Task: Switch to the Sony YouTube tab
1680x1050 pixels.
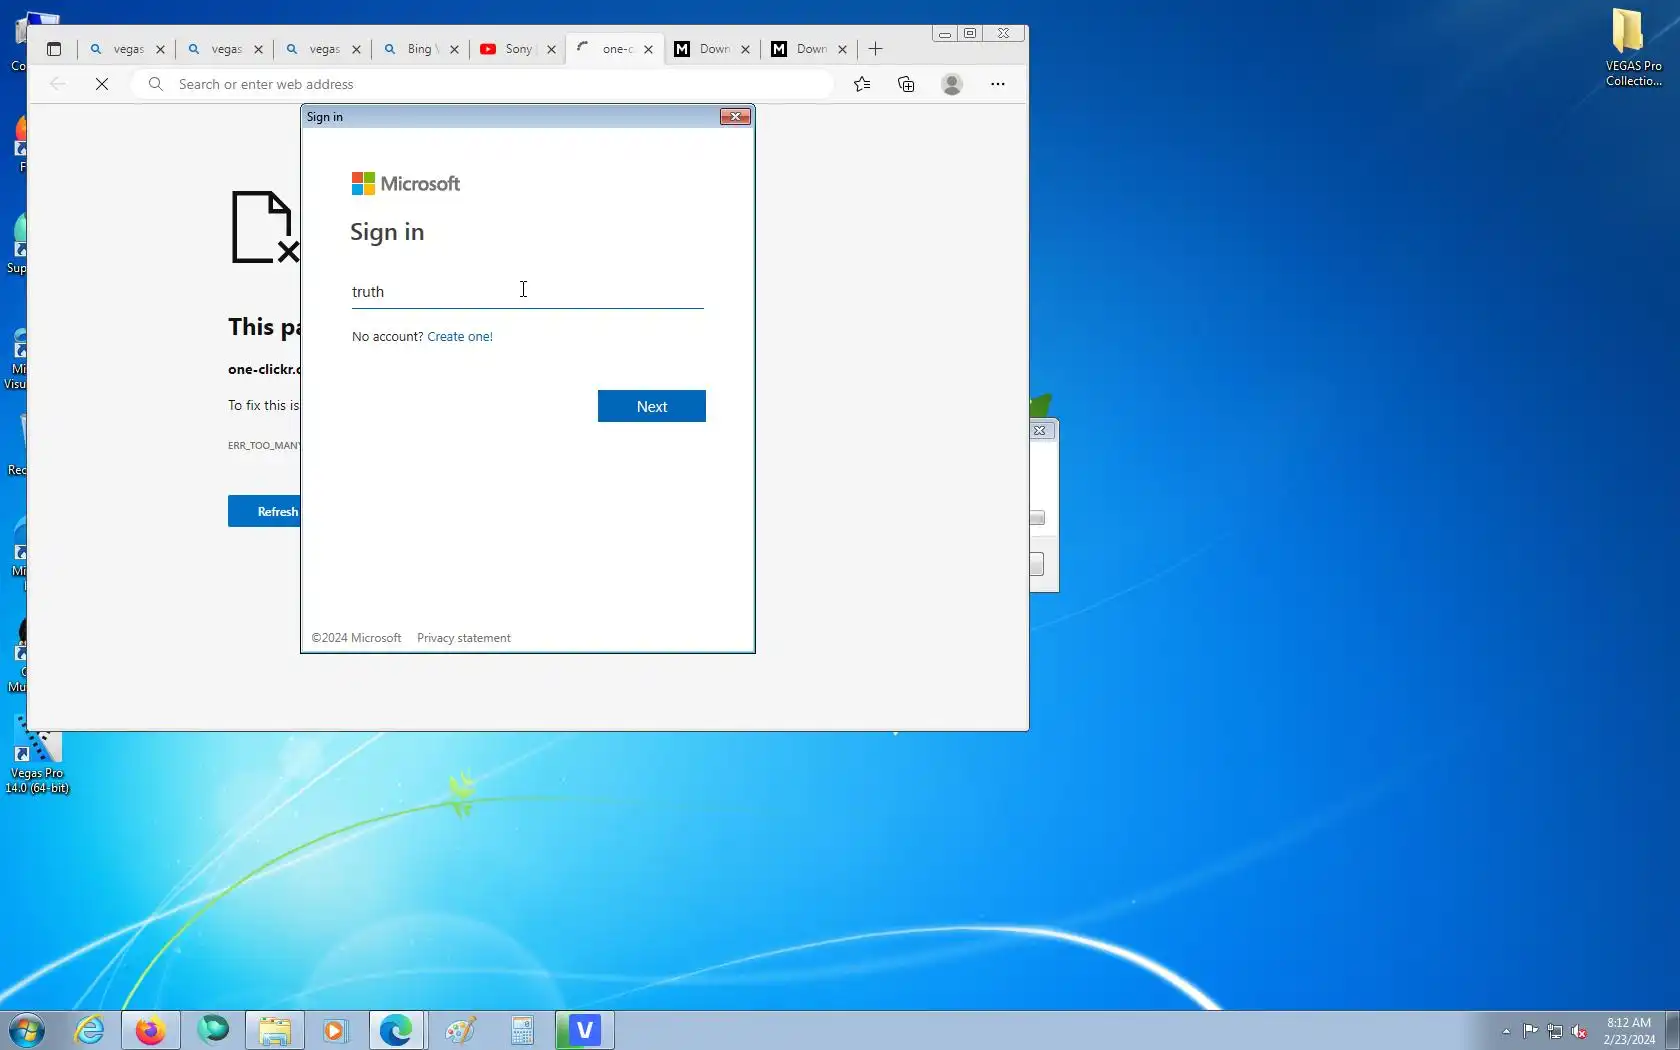Action: [518, 49]
